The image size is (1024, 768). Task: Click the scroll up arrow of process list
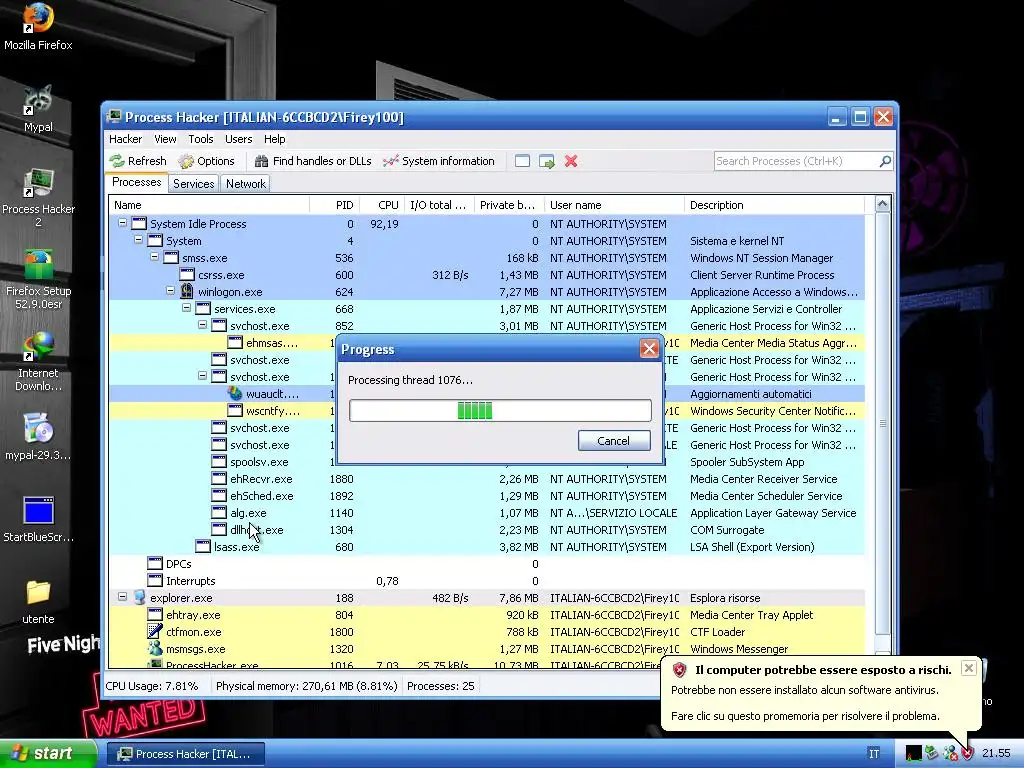click(882, 204)
